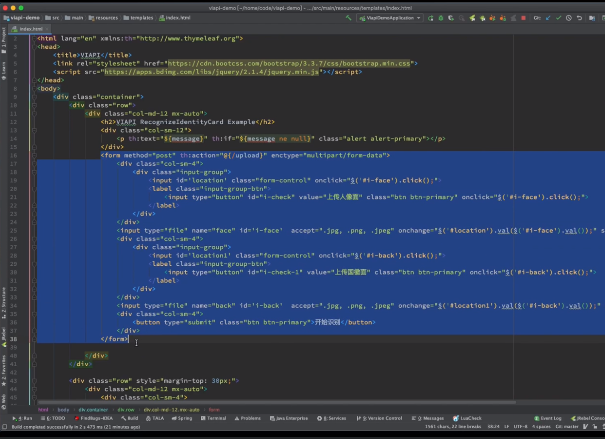Collapse the head tag fold on line 3
The height and width of the screenshot is (439, 605).
tap(34, 47)
